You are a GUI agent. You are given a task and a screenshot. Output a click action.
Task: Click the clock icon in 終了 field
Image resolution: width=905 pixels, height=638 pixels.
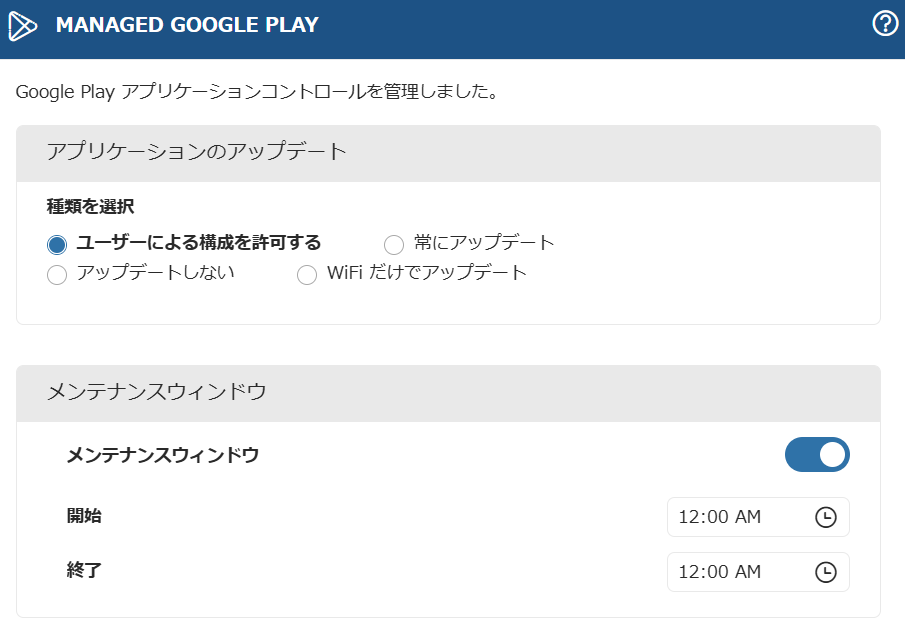coord(826,572)
